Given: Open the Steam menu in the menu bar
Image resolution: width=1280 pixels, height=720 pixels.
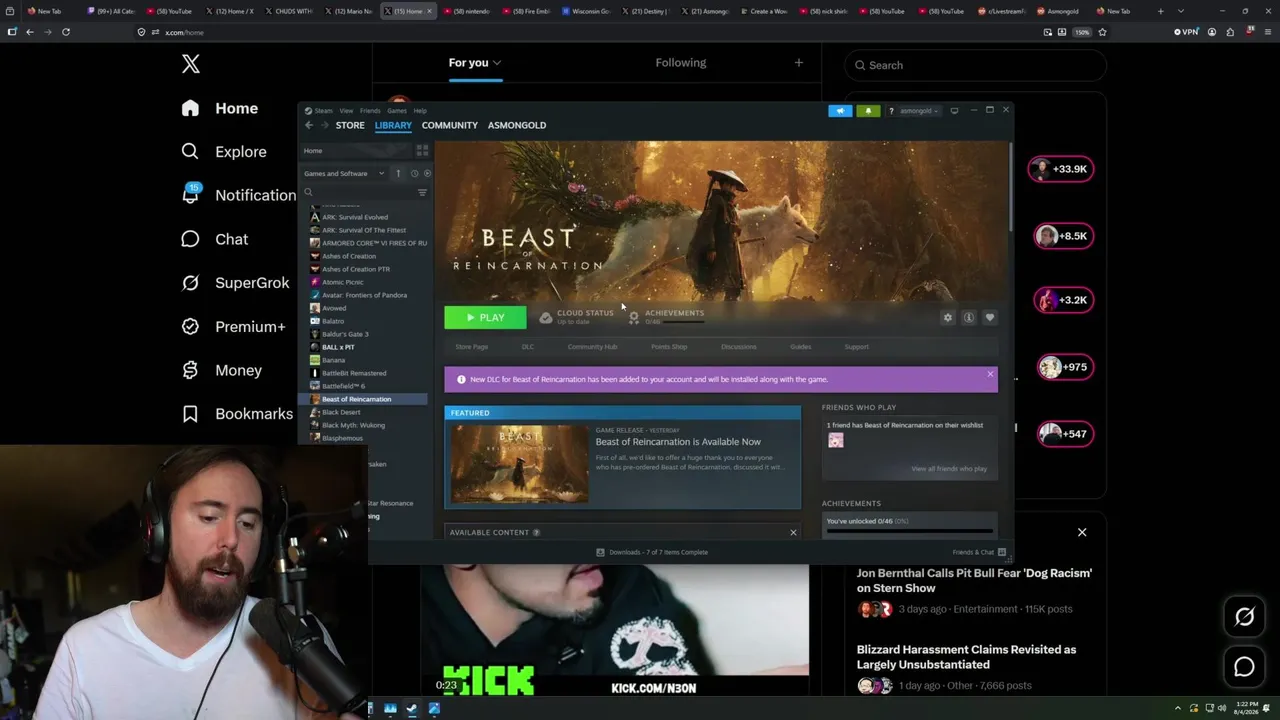Looking at the screenshot, I should (323, 111).
